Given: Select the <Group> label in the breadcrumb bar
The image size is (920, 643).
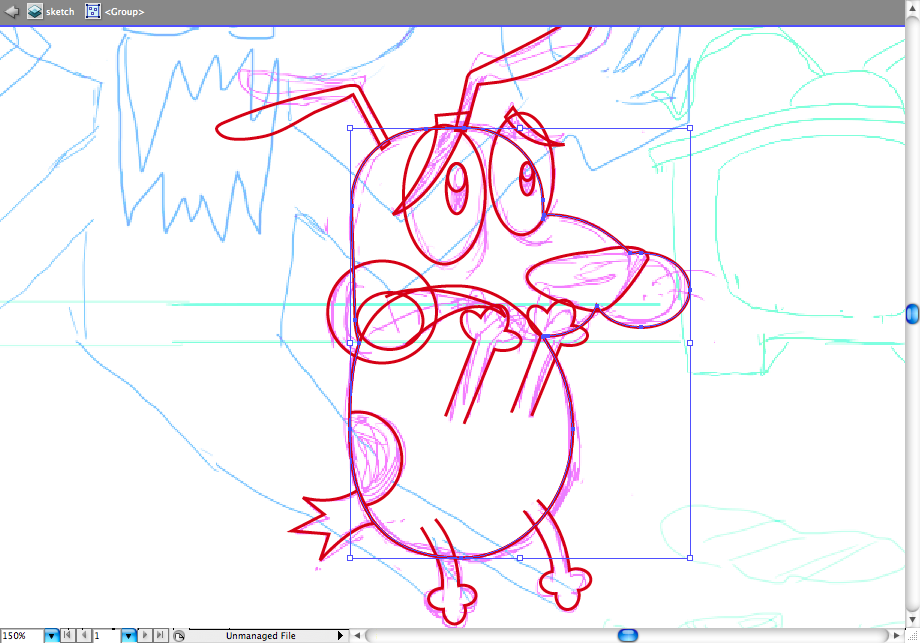Looking at the screenshot, I should click(124, 12).
